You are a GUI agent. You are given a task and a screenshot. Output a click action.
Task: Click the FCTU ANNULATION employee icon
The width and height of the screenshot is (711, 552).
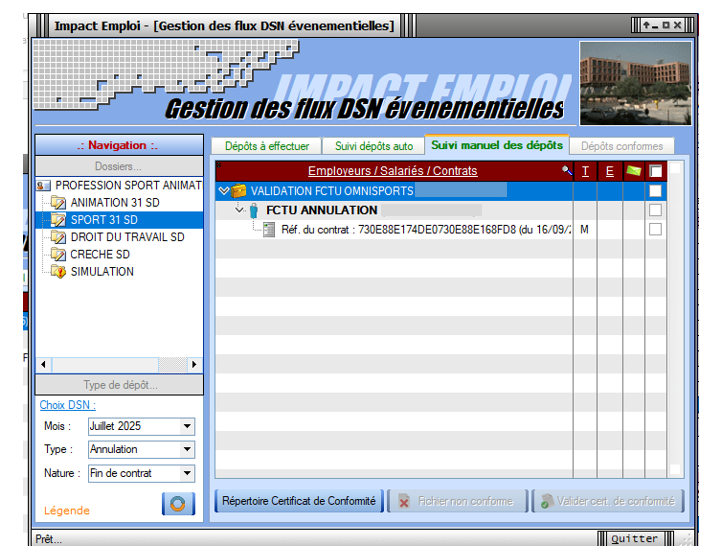254,211
